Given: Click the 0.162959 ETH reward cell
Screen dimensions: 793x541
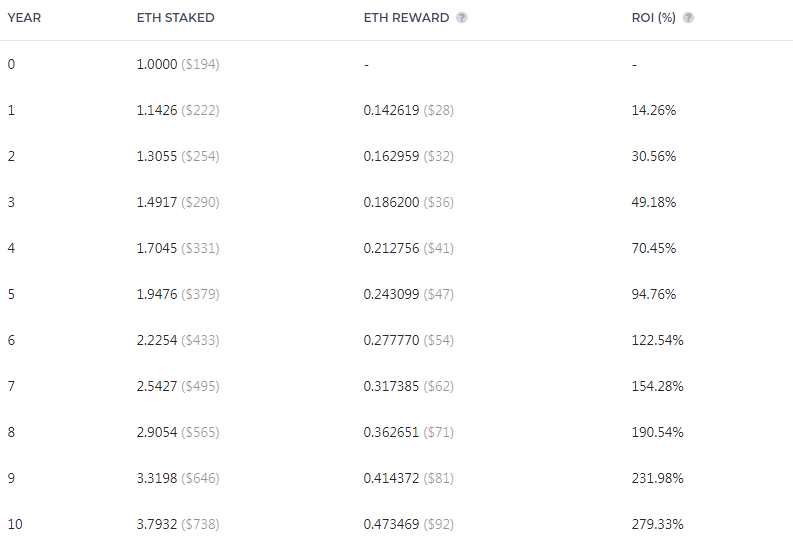Looking at the screenshot, I should point(392,156).
